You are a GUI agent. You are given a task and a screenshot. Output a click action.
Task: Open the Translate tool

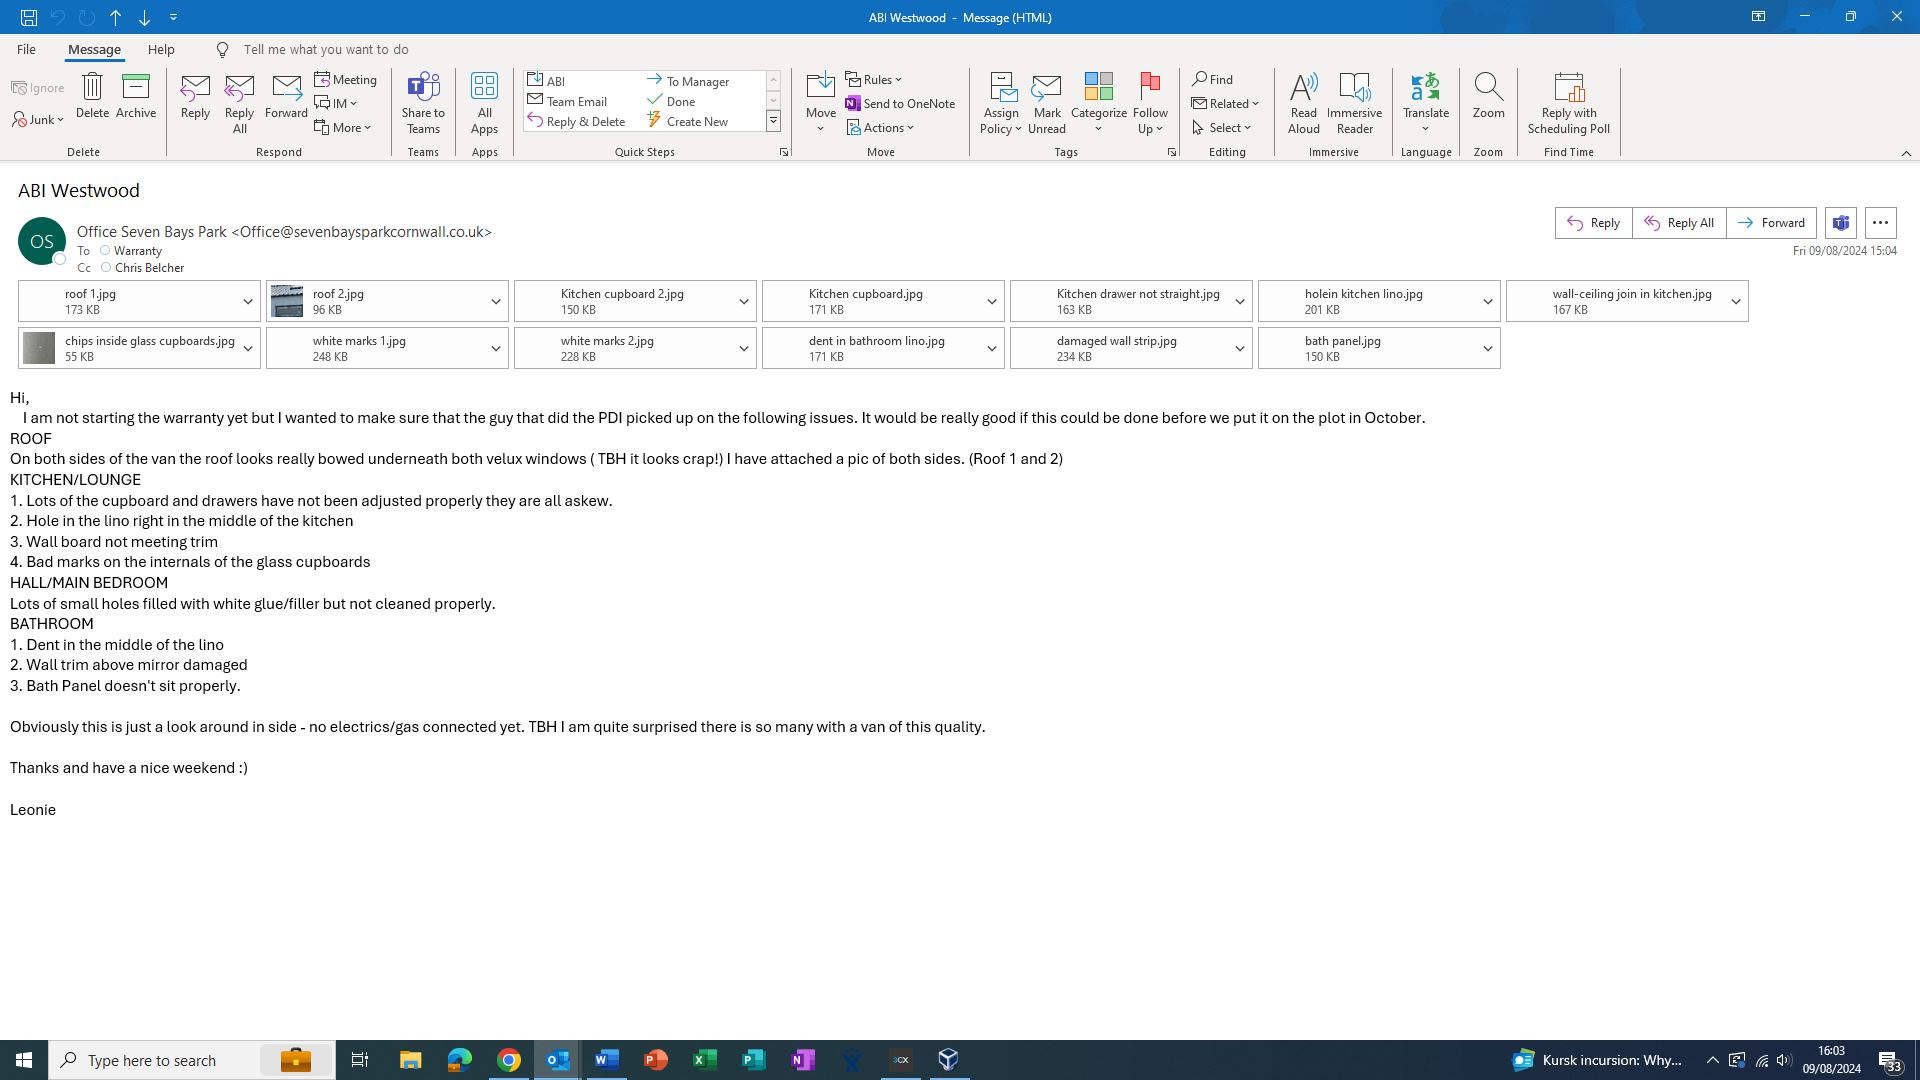1425,101
